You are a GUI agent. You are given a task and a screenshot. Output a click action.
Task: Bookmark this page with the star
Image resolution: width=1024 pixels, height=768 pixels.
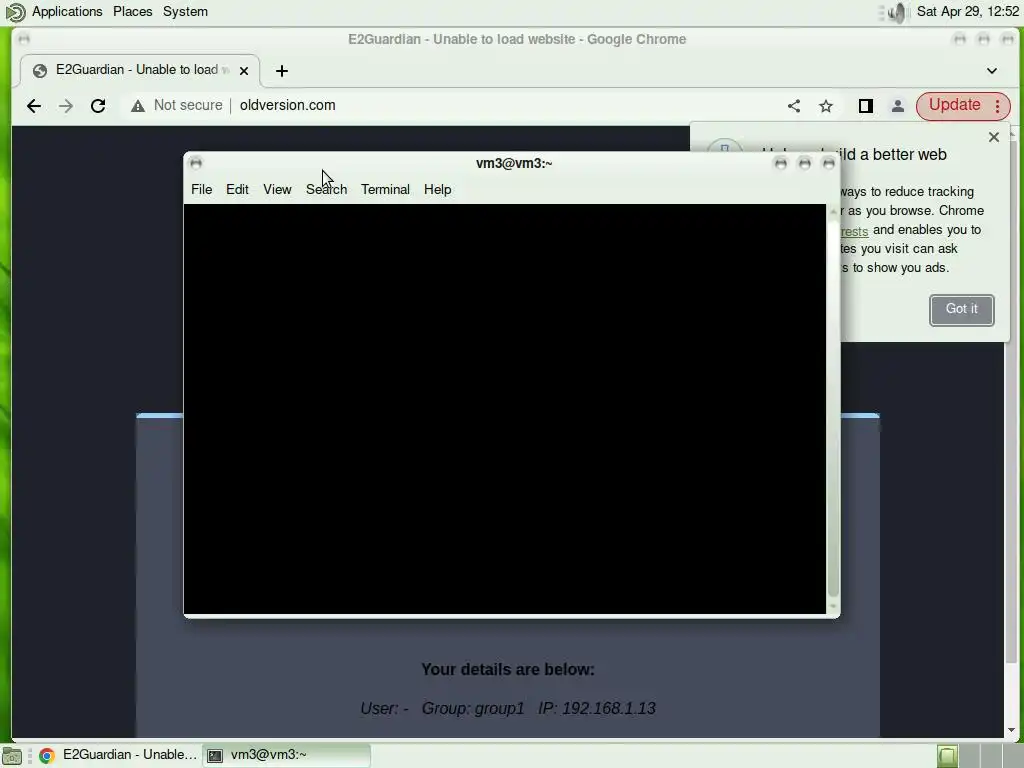click(826, 106)
